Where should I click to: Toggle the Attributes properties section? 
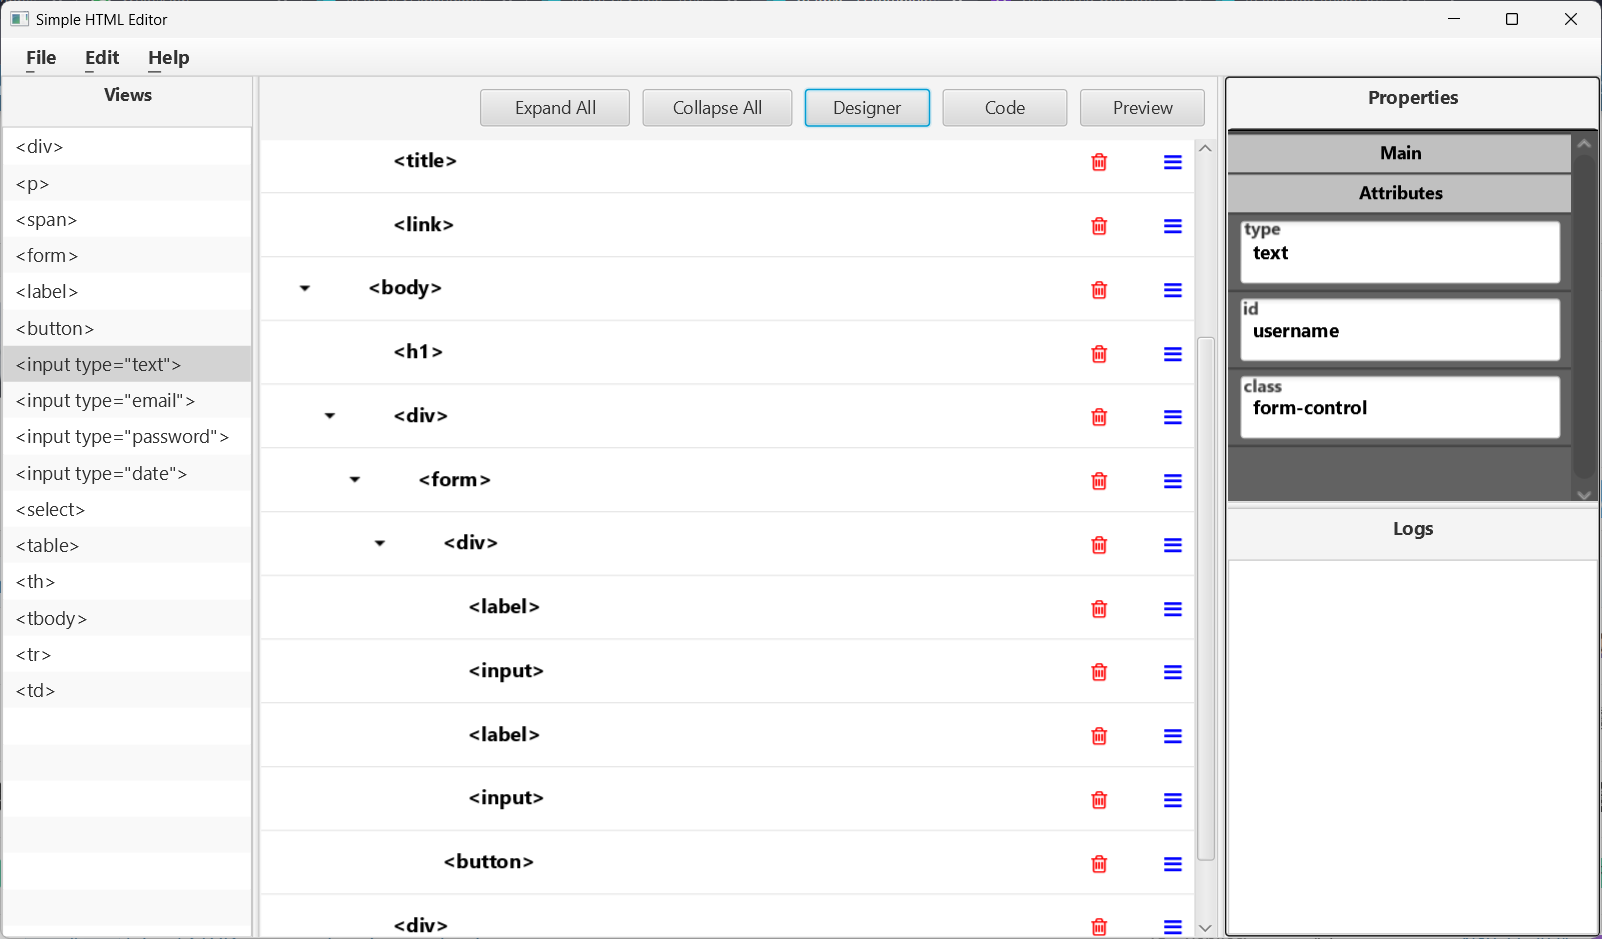pos(1400,193)
